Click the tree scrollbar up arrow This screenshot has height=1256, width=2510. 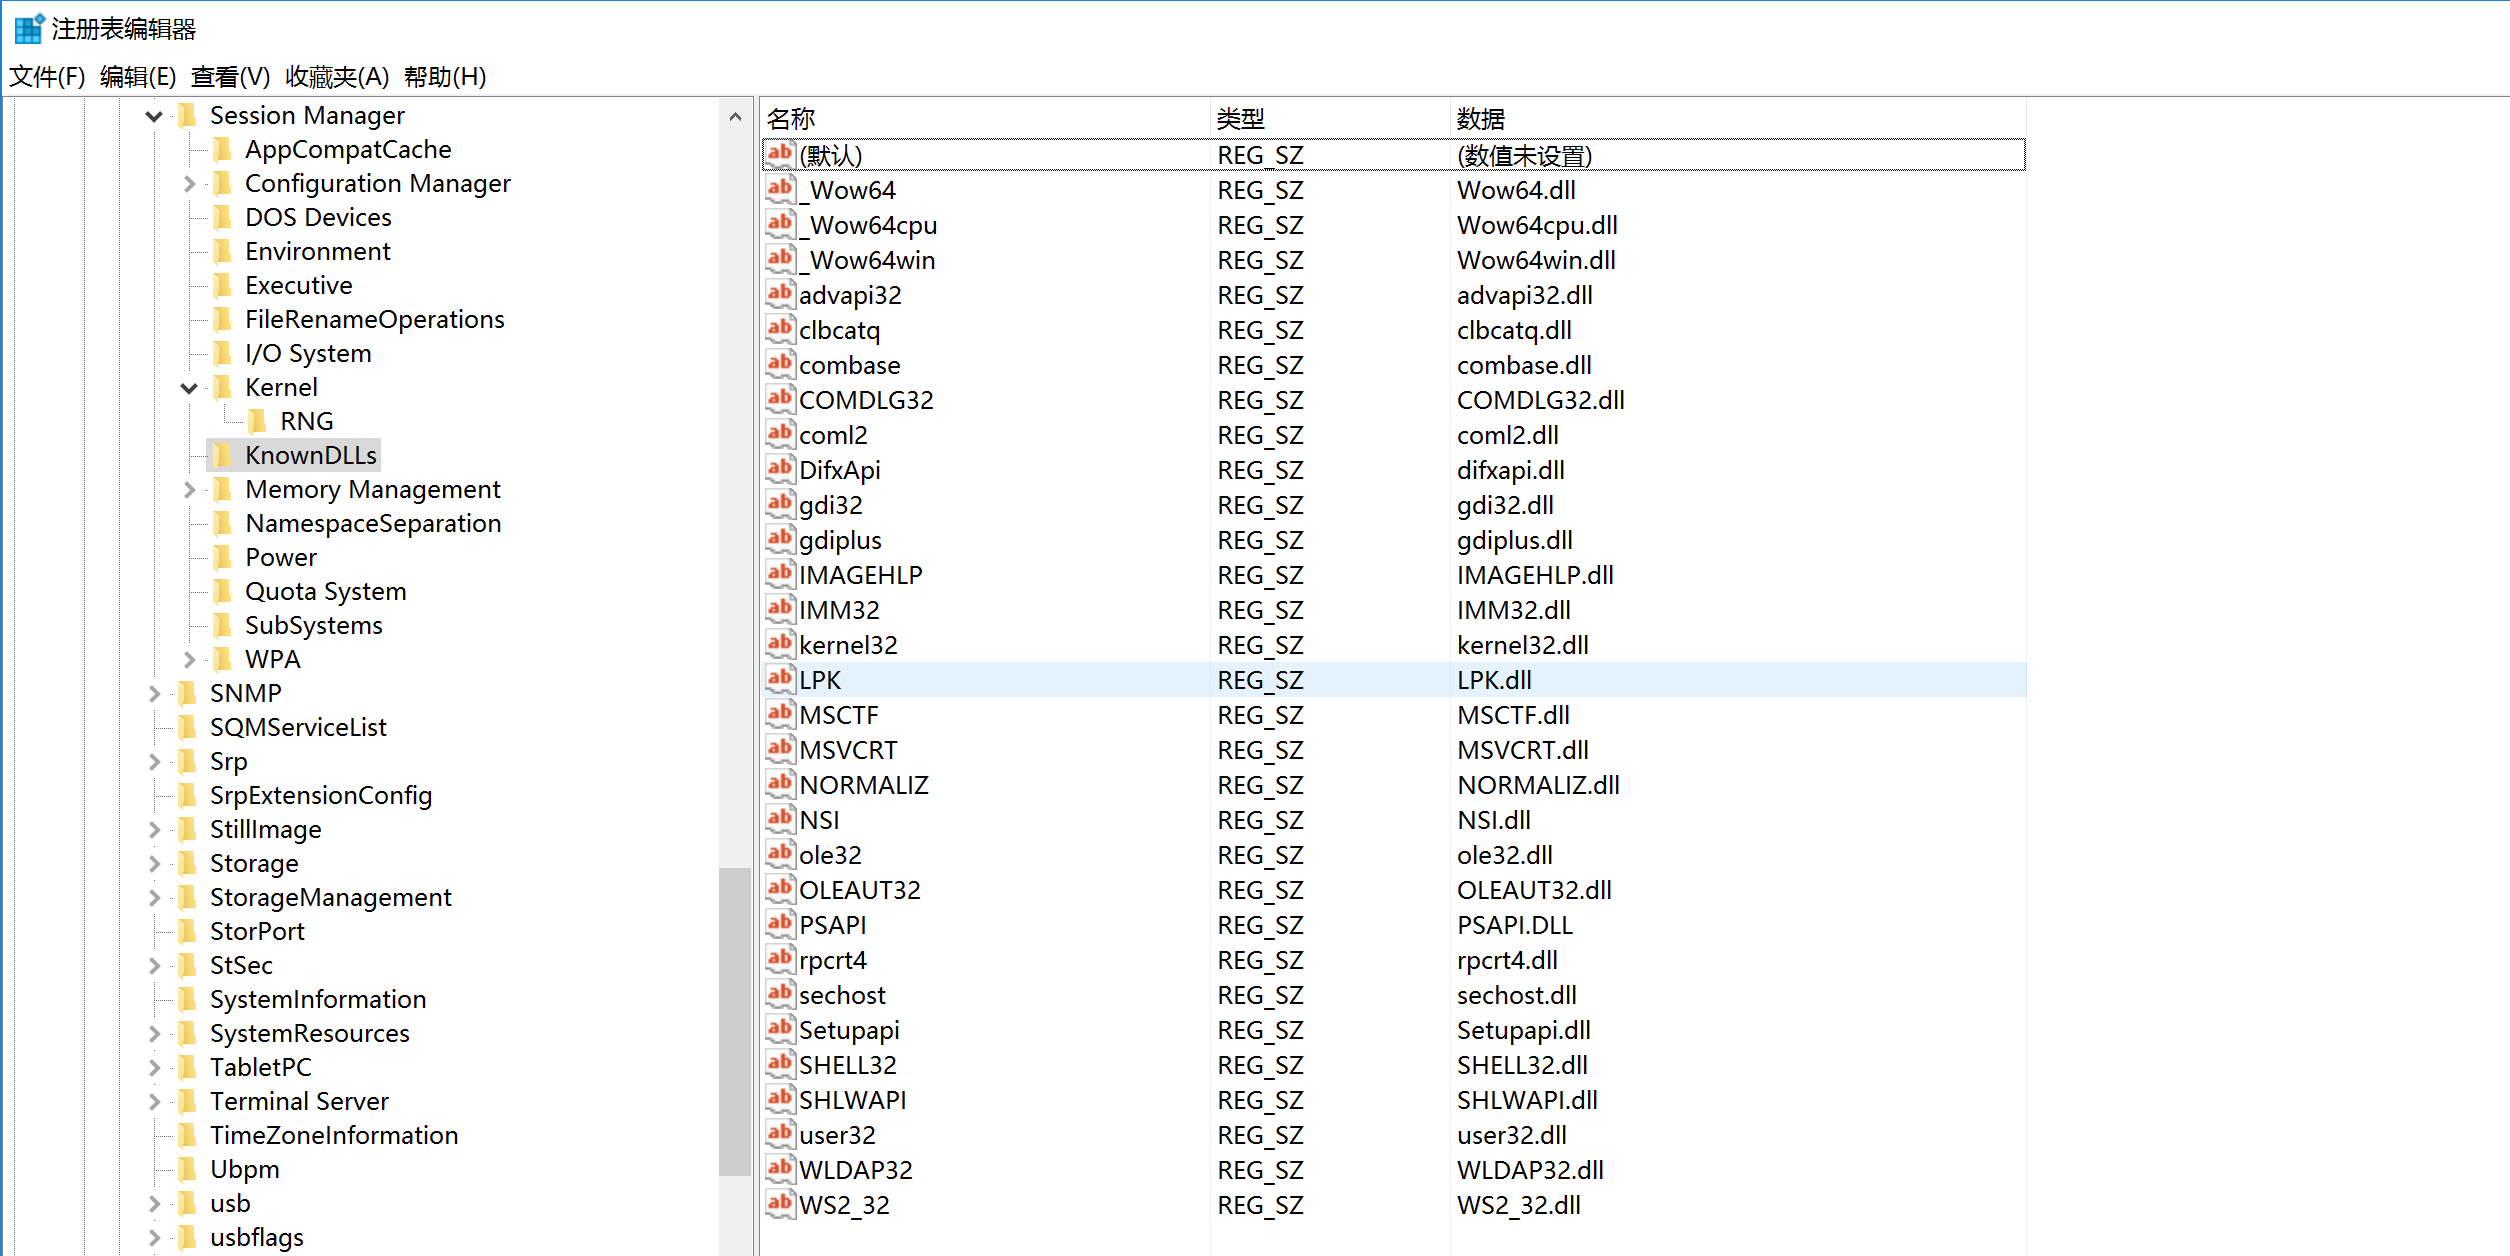[x=735, y=117]
